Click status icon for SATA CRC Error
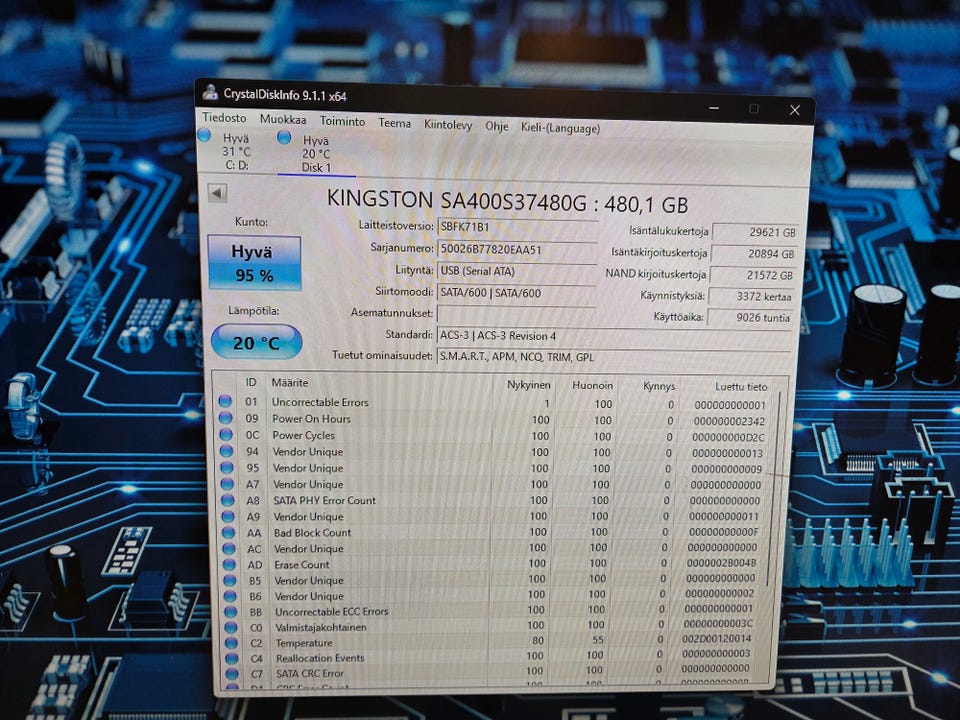960x720 pixels. pyautogui.click(x=232, y=673)
